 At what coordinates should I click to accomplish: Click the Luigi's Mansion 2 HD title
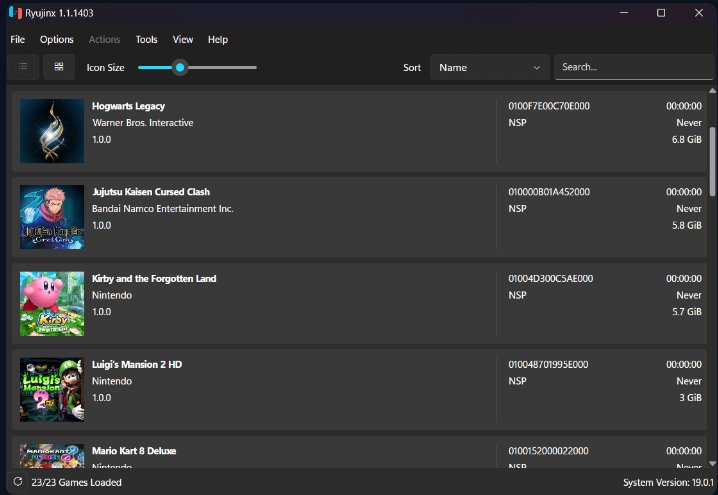[x=137, y=364]
